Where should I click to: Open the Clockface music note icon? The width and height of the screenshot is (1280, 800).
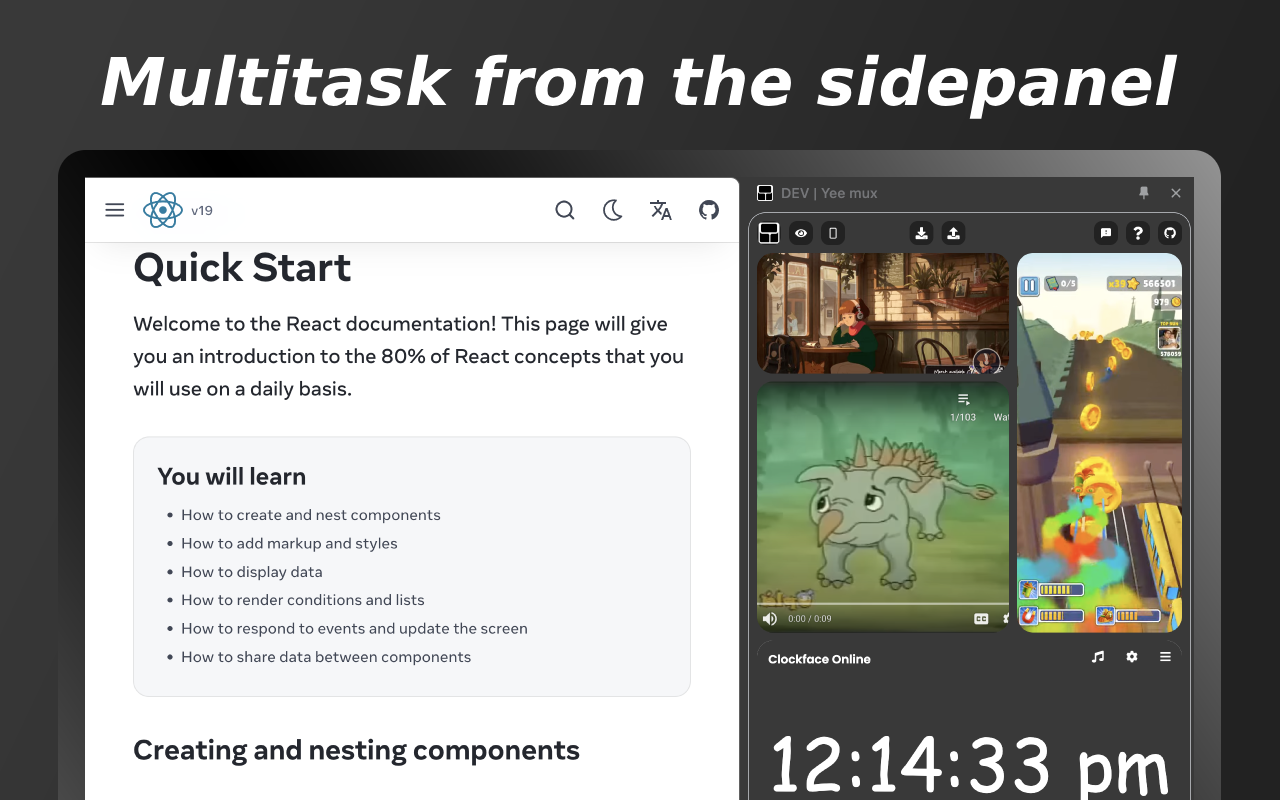(1098, 657)
